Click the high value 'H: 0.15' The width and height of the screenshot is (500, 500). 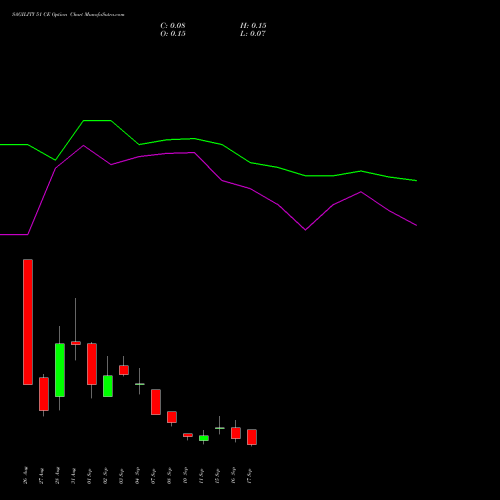point(253,26)
